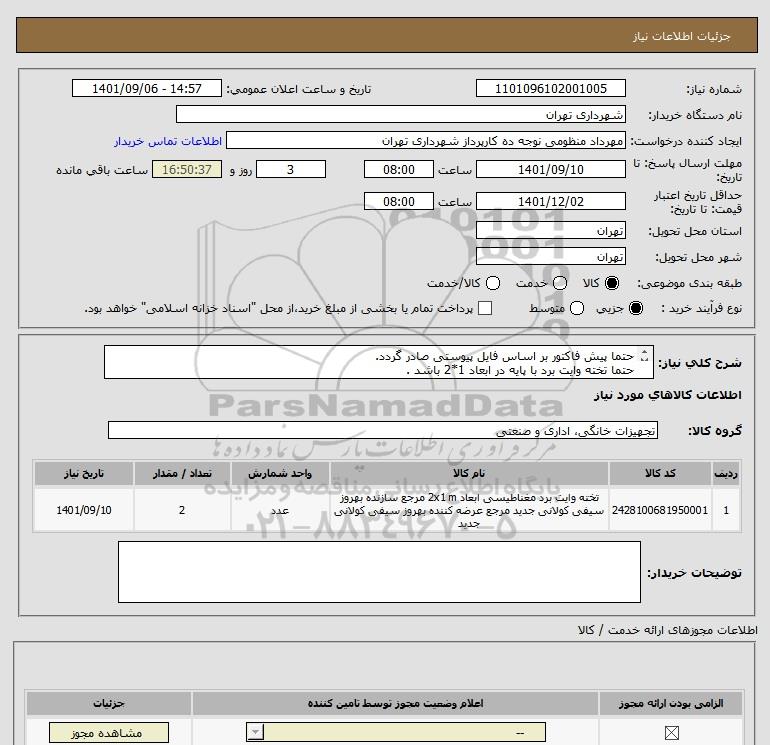This screenshot has height=745, width=770.
Task: Select the متوسط purchase type radio
Action: click(x=577, y=308)
